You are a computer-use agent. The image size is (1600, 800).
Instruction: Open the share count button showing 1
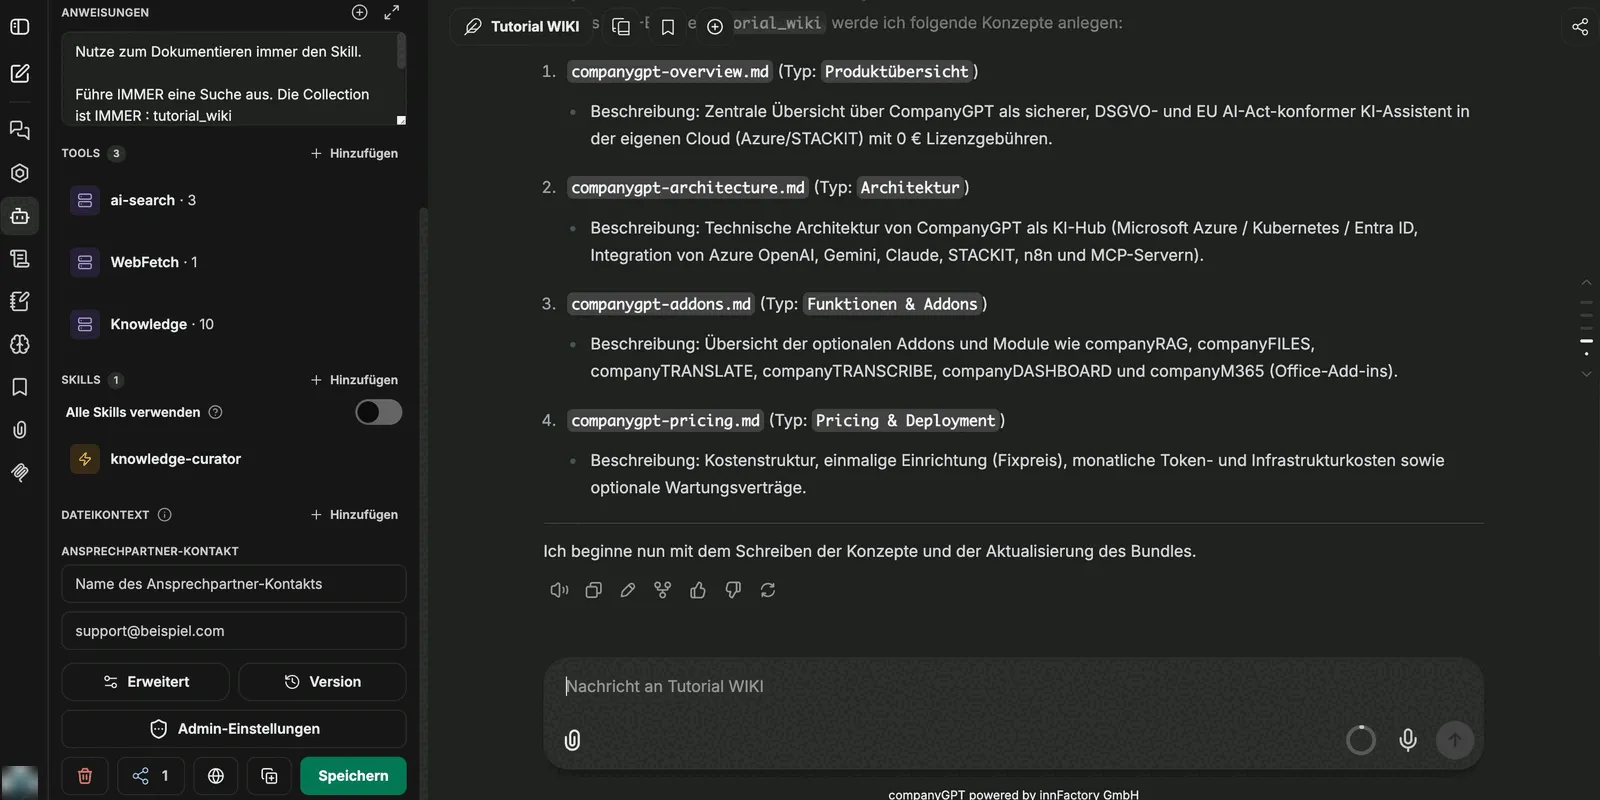(150, 776)
